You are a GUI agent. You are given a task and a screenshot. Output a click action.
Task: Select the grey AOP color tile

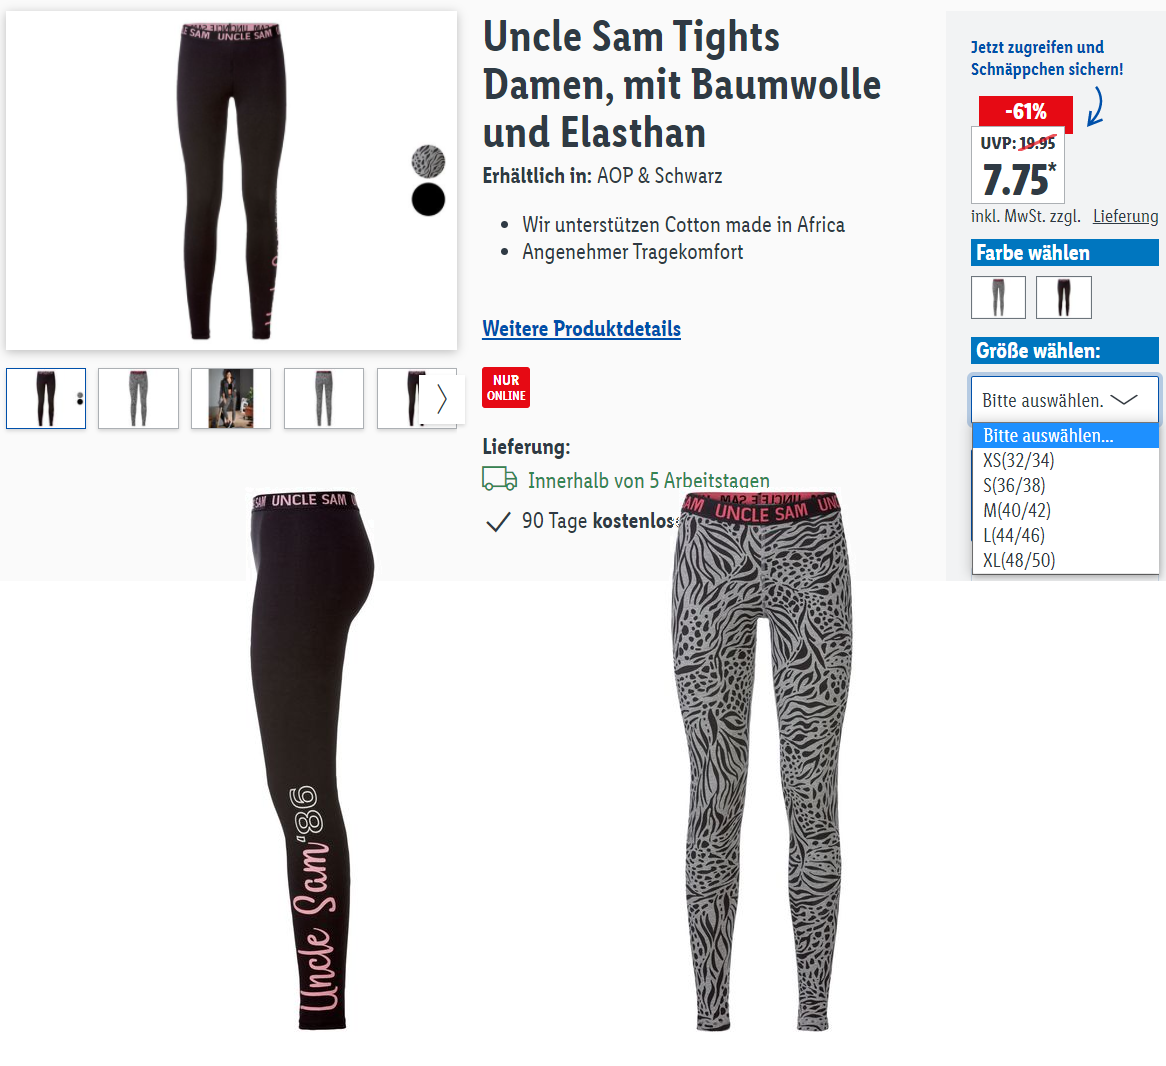pos(998,297)
